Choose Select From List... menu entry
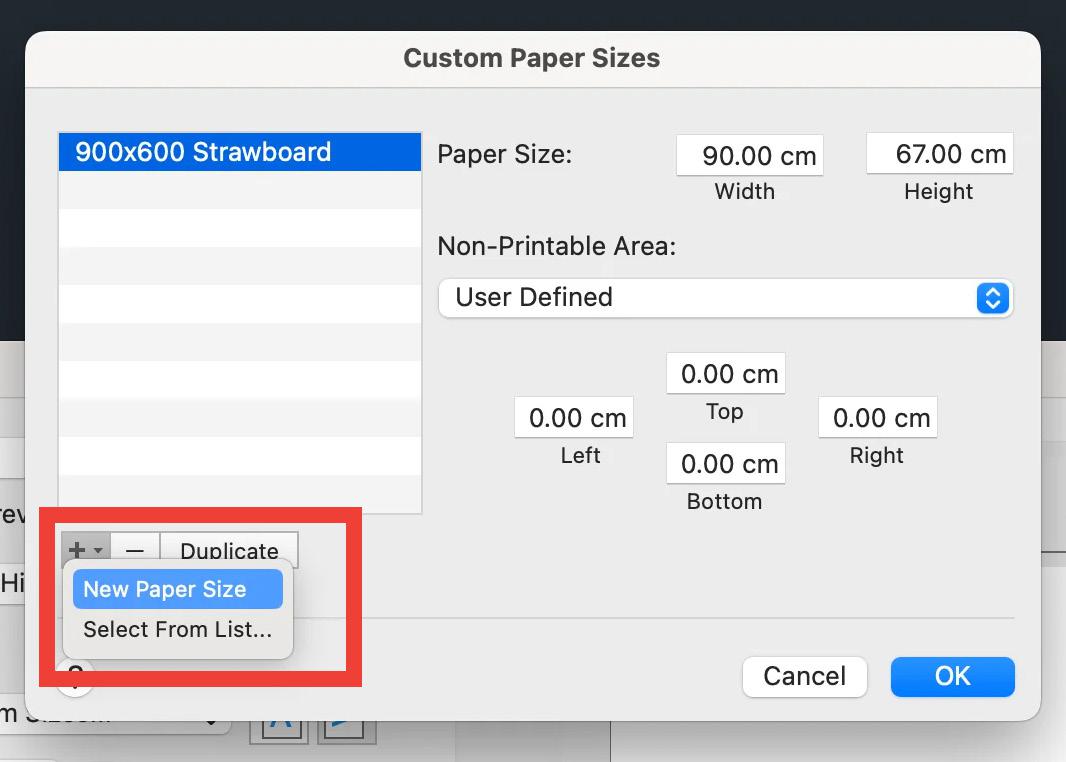 pos(178,629)
